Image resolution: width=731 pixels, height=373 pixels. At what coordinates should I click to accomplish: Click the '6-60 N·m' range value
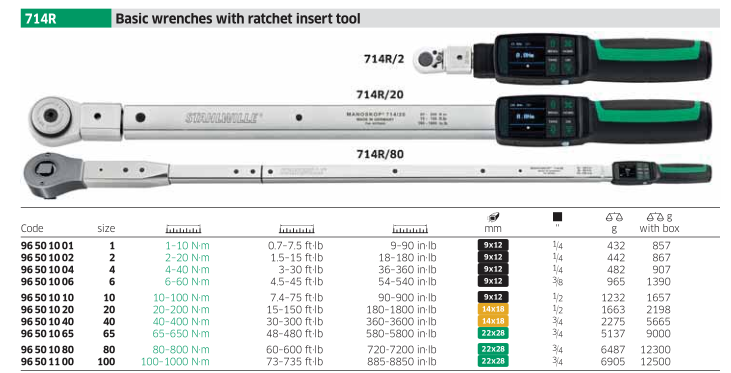pyautogui.click(x=187, y=282)
